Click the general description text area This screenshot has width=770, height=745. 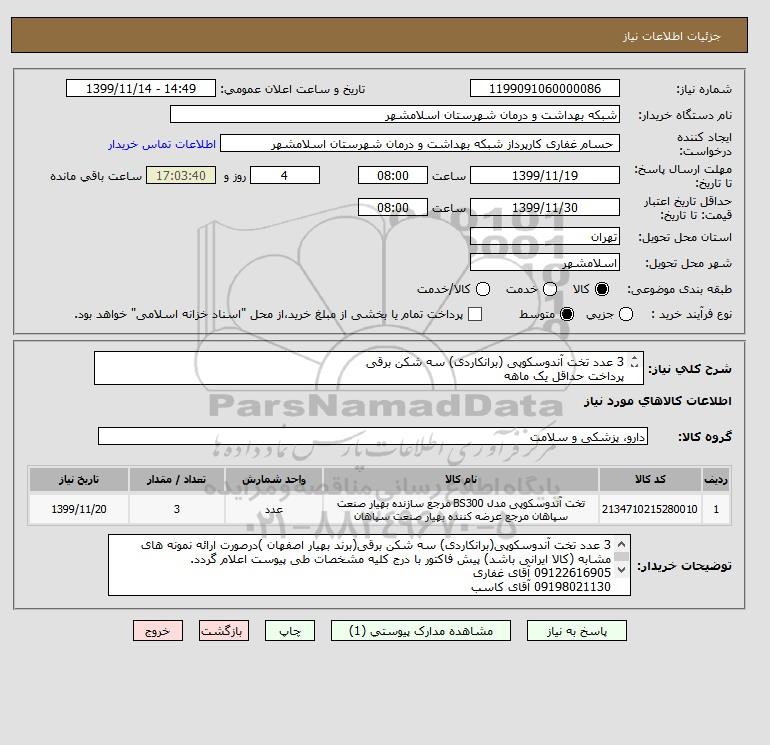369,368
